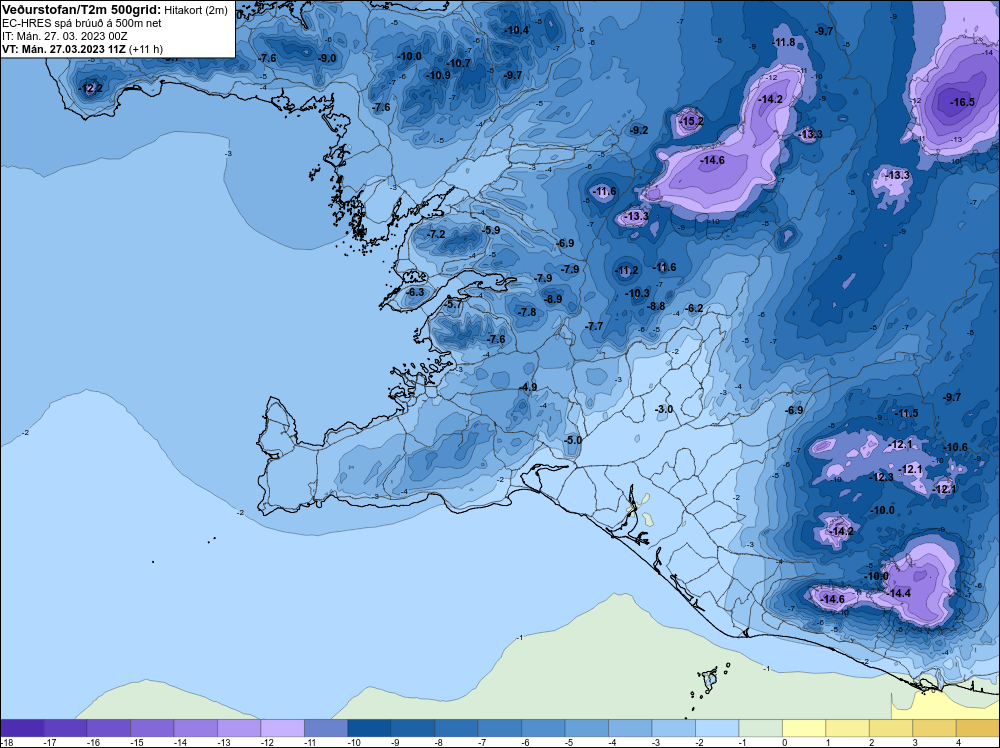Click the -5.7 temperature label

click(x=453, y=305)
